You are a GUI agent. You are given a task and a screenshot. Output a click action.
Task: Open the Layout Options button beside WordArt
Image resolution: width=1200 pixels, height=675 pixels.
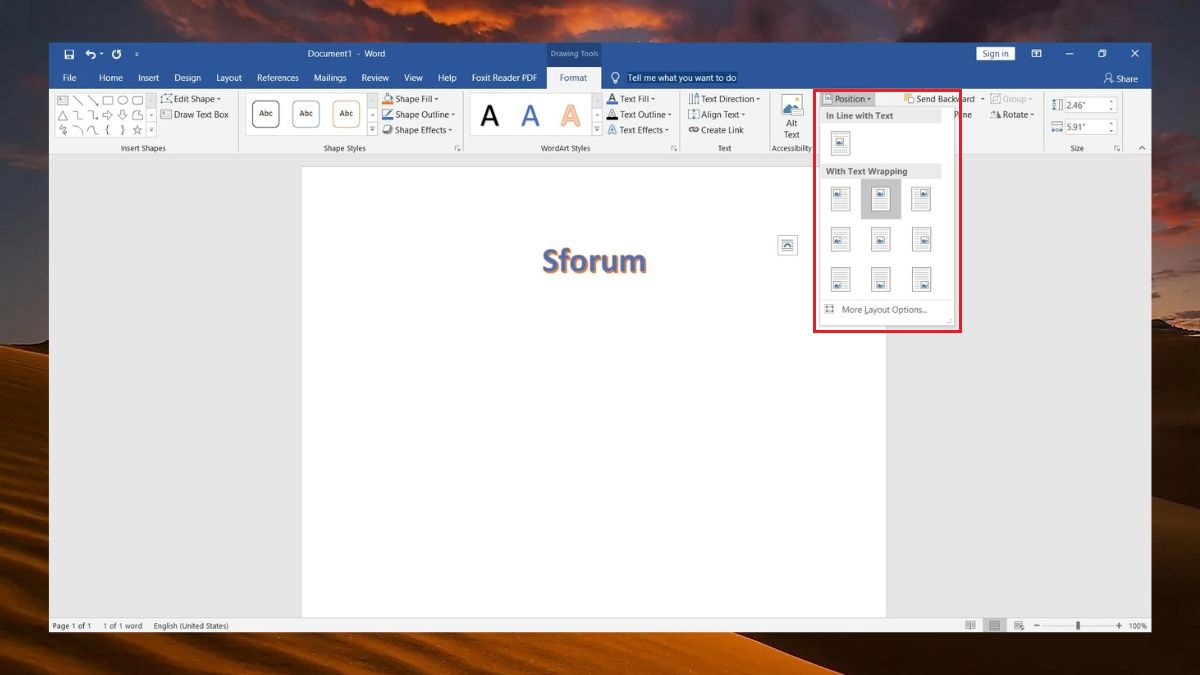788,245
